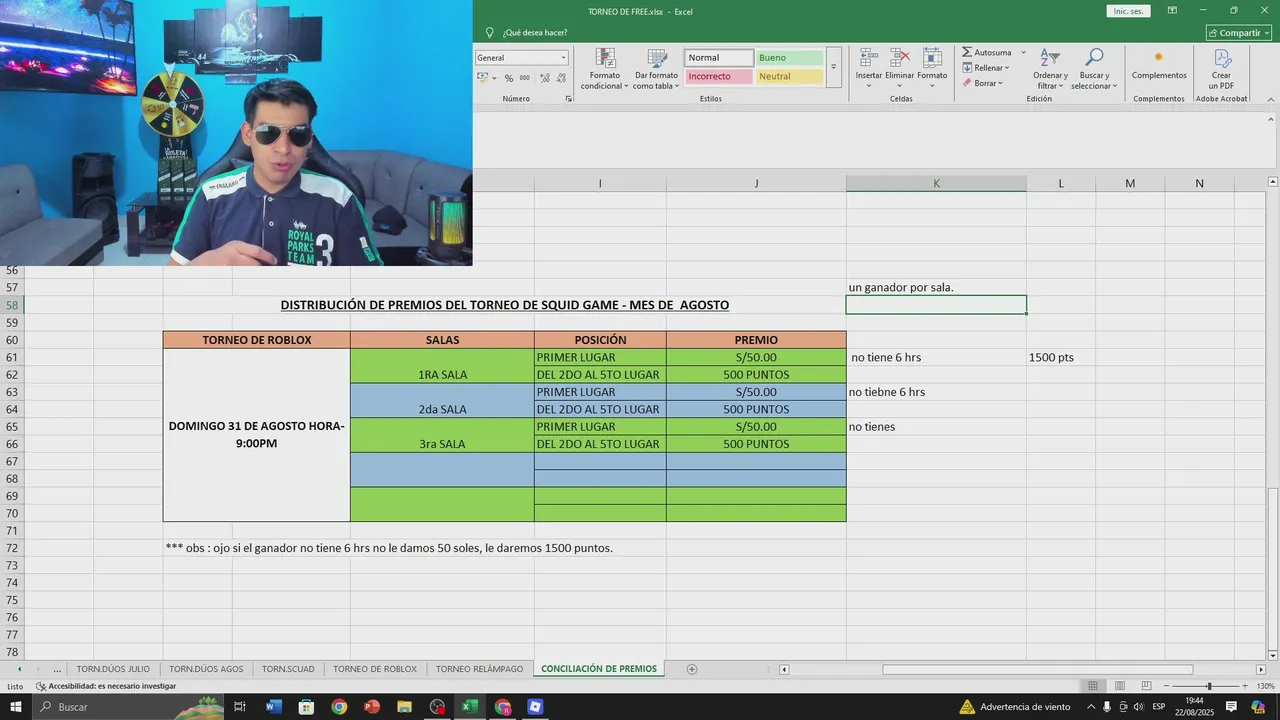The width and height of the screenshot is (1280, 720).
Task: Click accessibility status message
Action: 106,686
